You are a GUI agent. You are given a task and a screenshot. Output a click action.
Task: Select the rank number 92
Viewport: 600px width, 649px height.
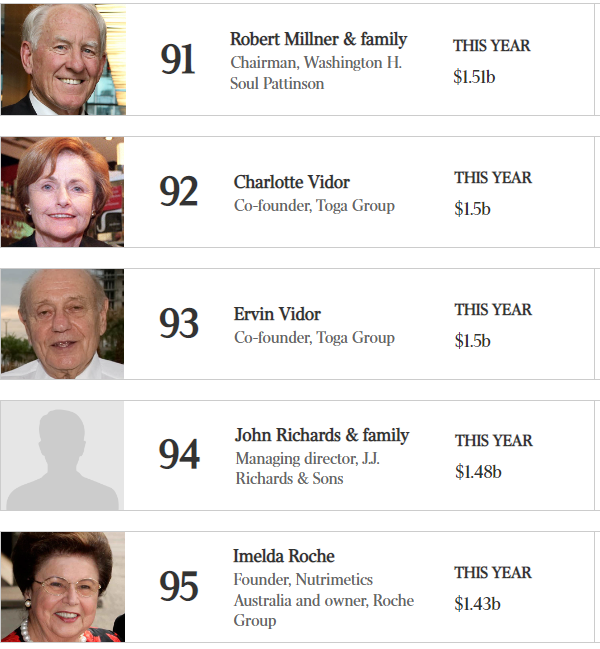point(179,191)
